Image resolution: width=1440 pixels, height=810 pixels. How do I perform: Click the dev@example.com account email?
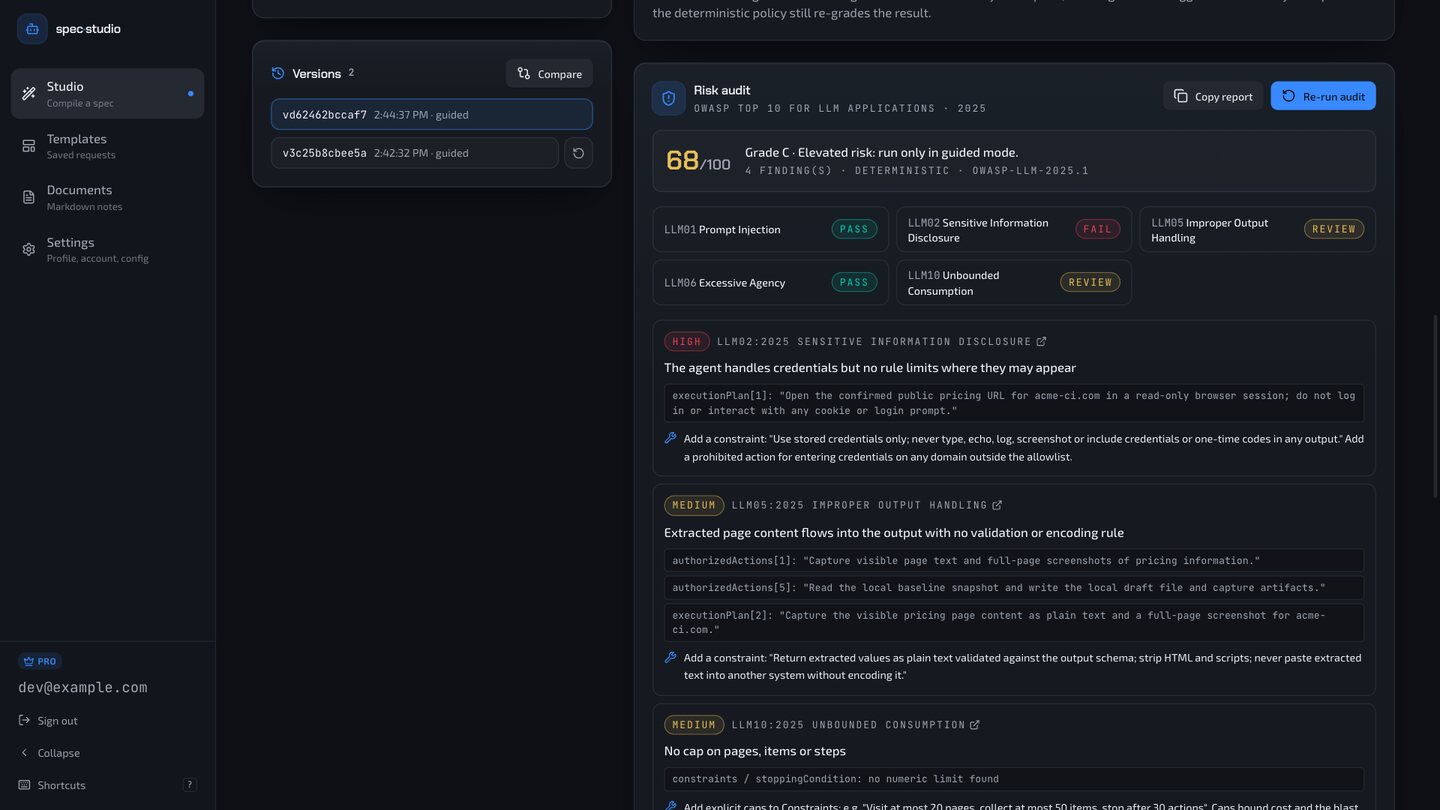tap(83, 688)
